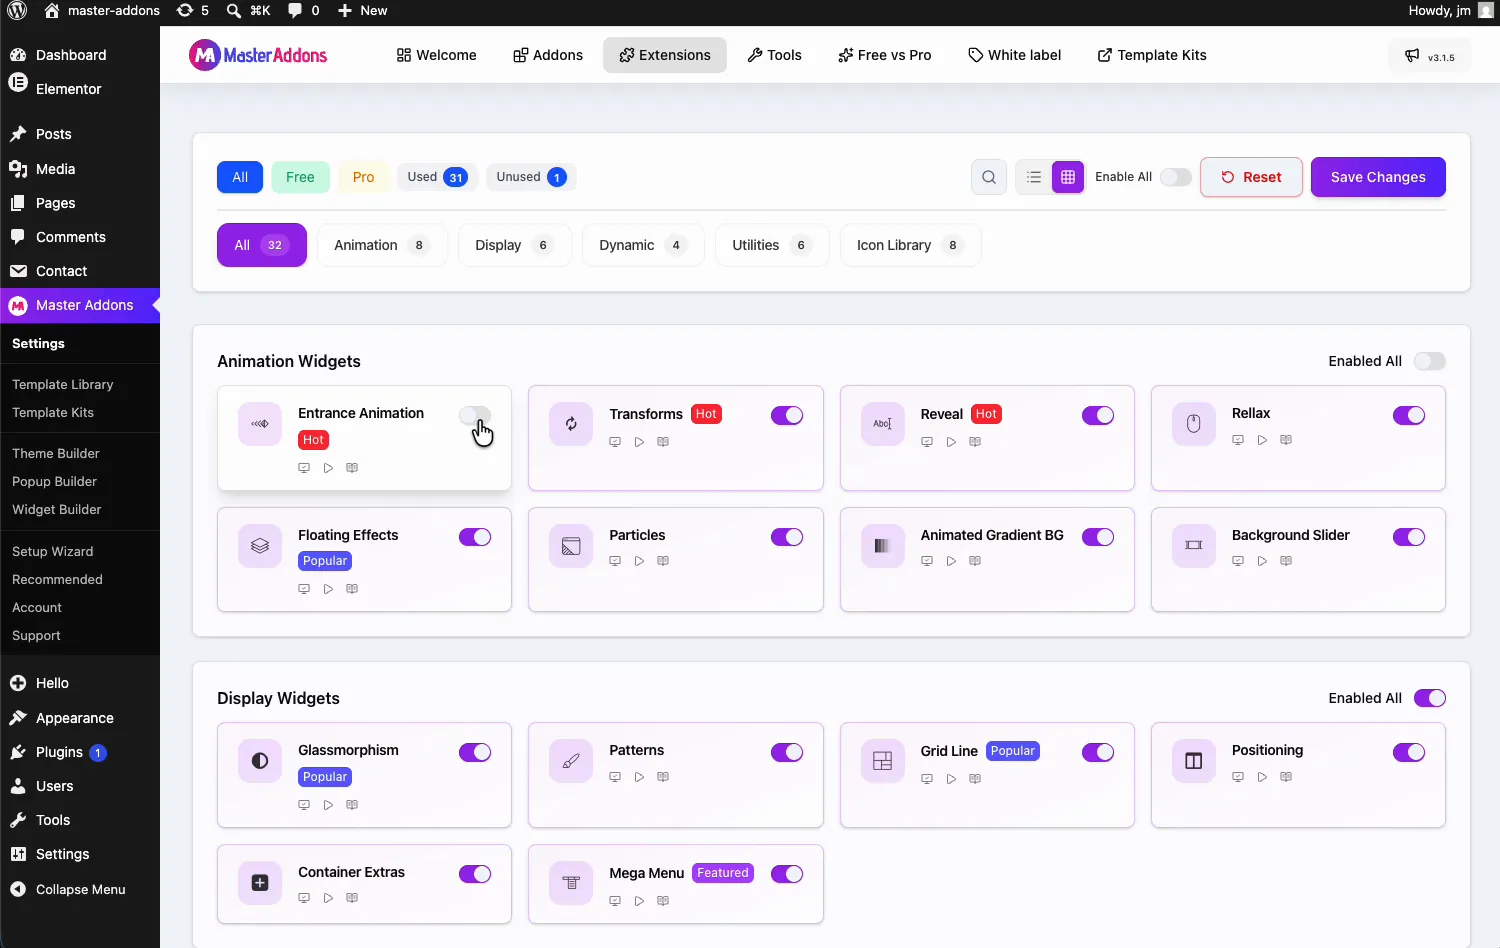This screenshot has height=948, width=1500.
Task: Play the Positioning video tutorial icon
Action: [x=1262, y=777]
